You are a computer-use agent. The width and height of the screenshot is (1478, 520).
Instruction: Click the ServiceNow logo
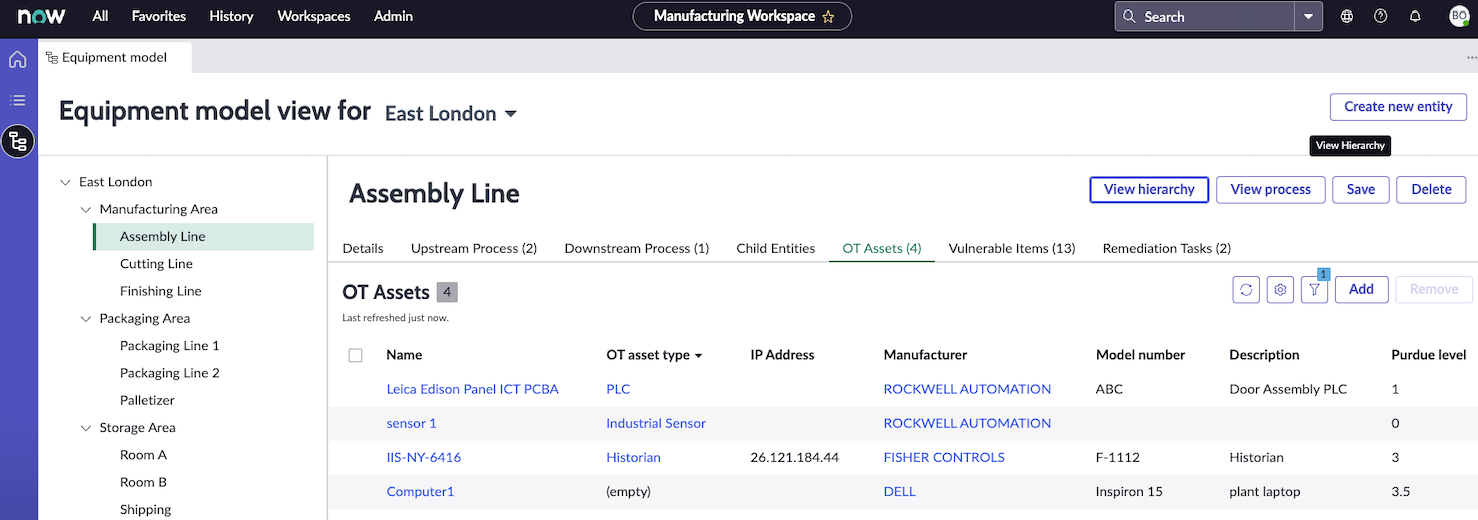click(41, 16)
